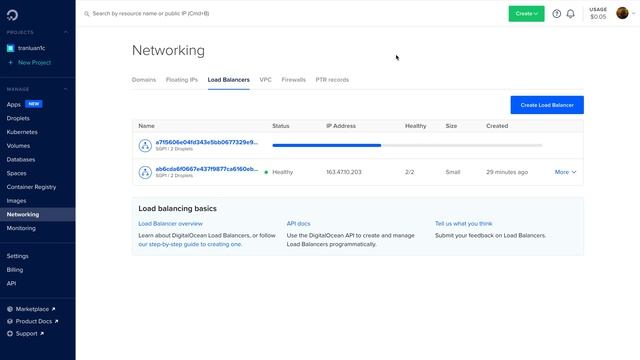
Task: Go to Apps in sidebar
Action: 13,104
